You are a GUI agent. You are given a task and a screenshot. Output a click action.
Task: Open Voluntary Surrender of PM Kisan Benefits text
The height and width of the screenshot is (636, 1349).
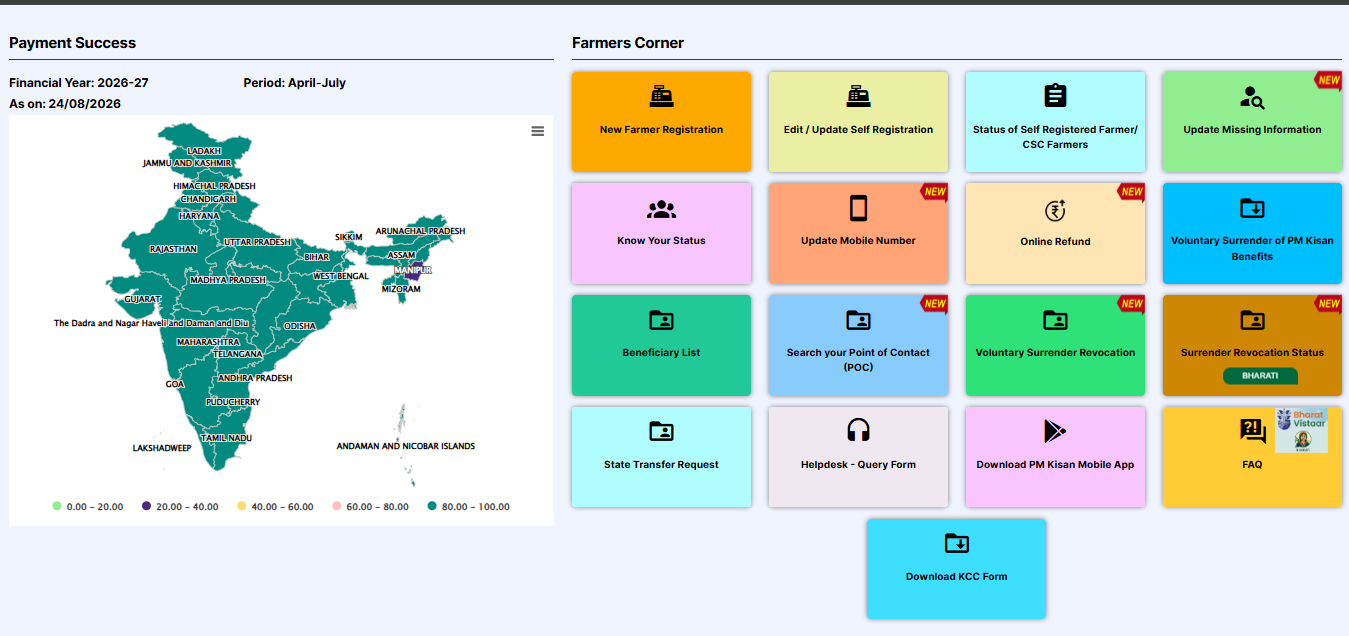point(1252,248)
